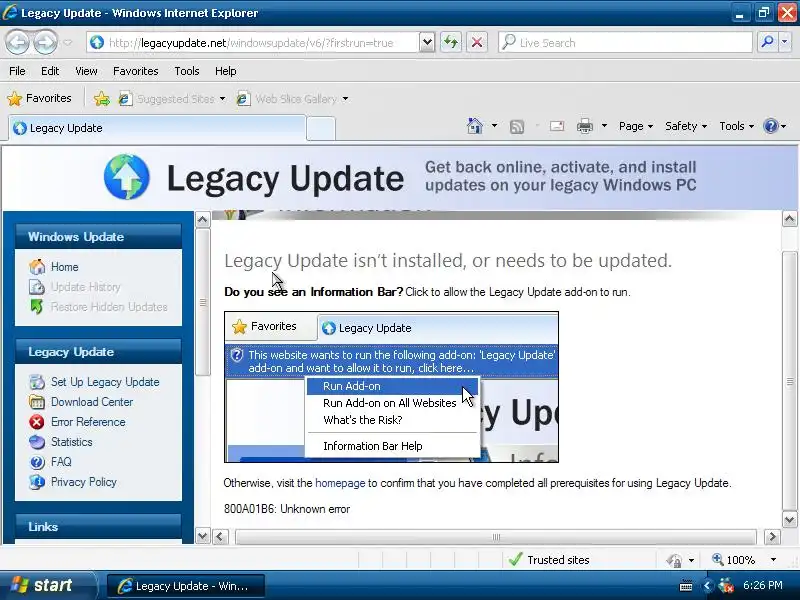Open the Favorites menu
Image resolution: width=800 pixels, height=600 pixels.
tap(135, 71)
